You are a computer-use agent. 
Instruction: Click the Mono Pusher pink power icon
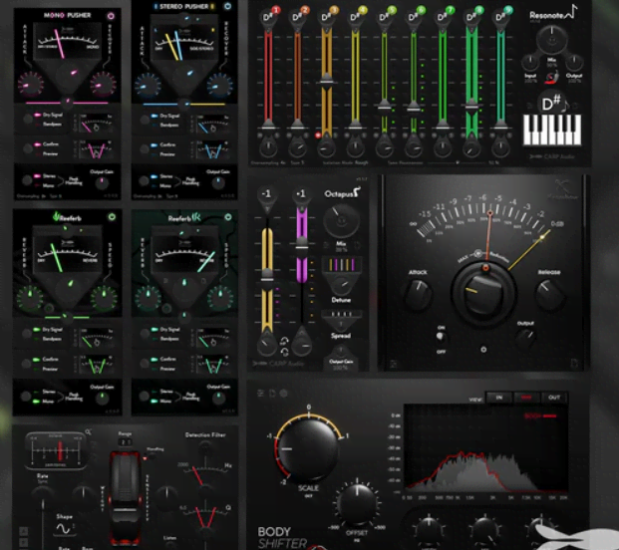(111, 16)
